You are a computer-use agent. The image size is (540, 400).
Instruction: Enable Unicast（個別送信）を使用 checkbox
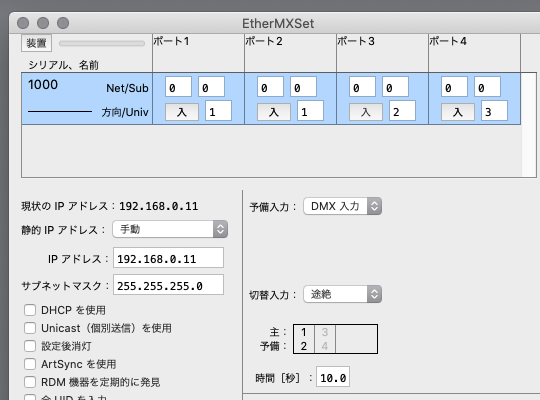[30, 328]
